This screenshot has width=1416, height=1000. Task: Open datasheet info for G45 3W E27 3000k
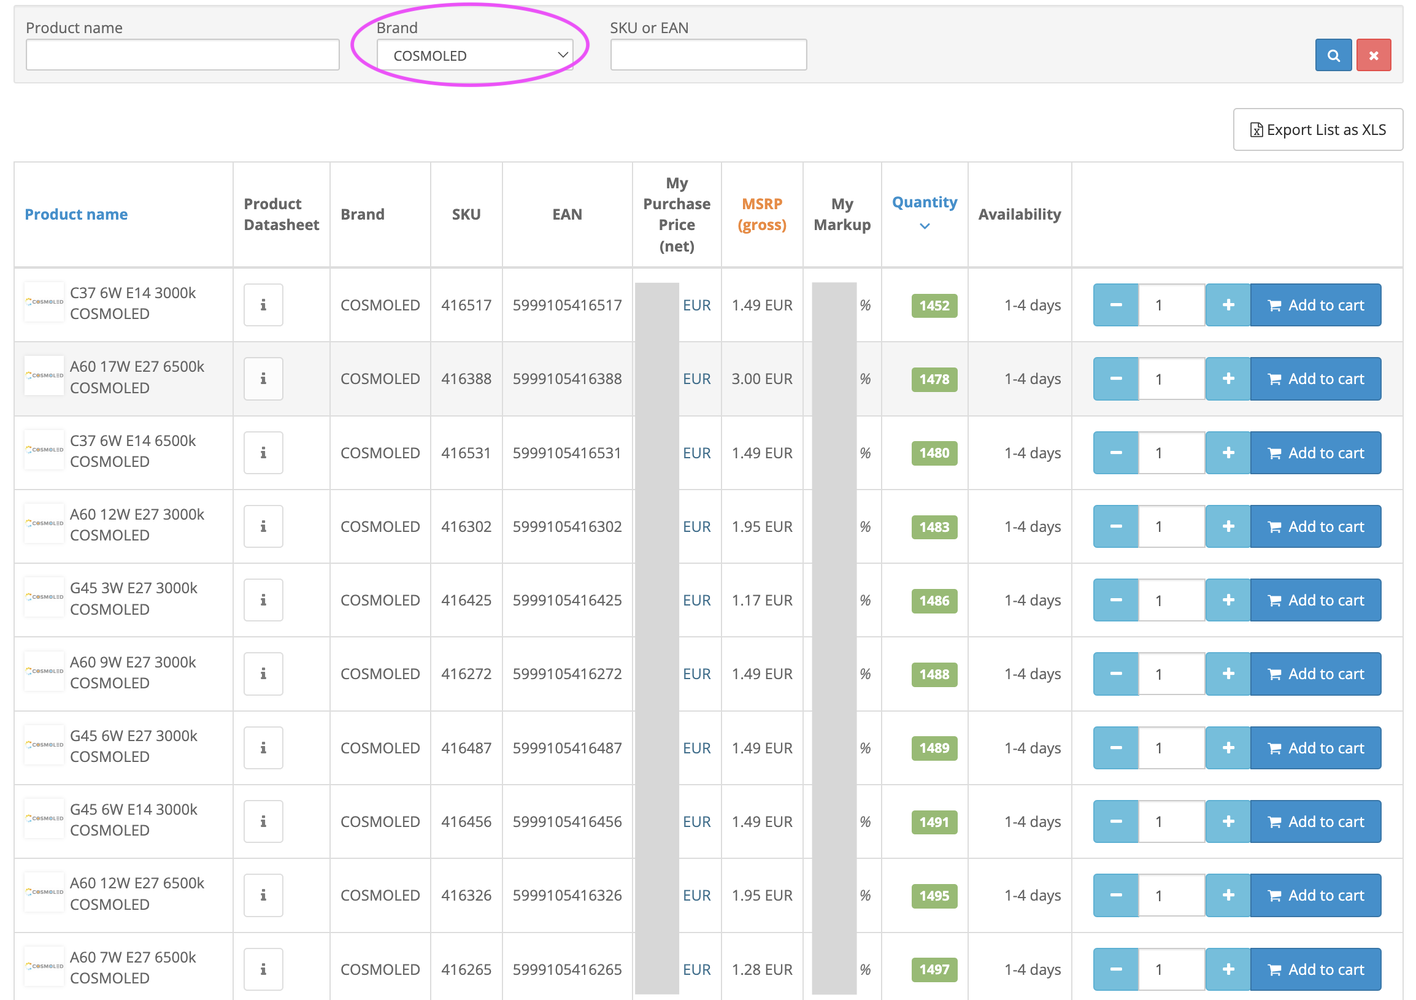click(263, 600)
